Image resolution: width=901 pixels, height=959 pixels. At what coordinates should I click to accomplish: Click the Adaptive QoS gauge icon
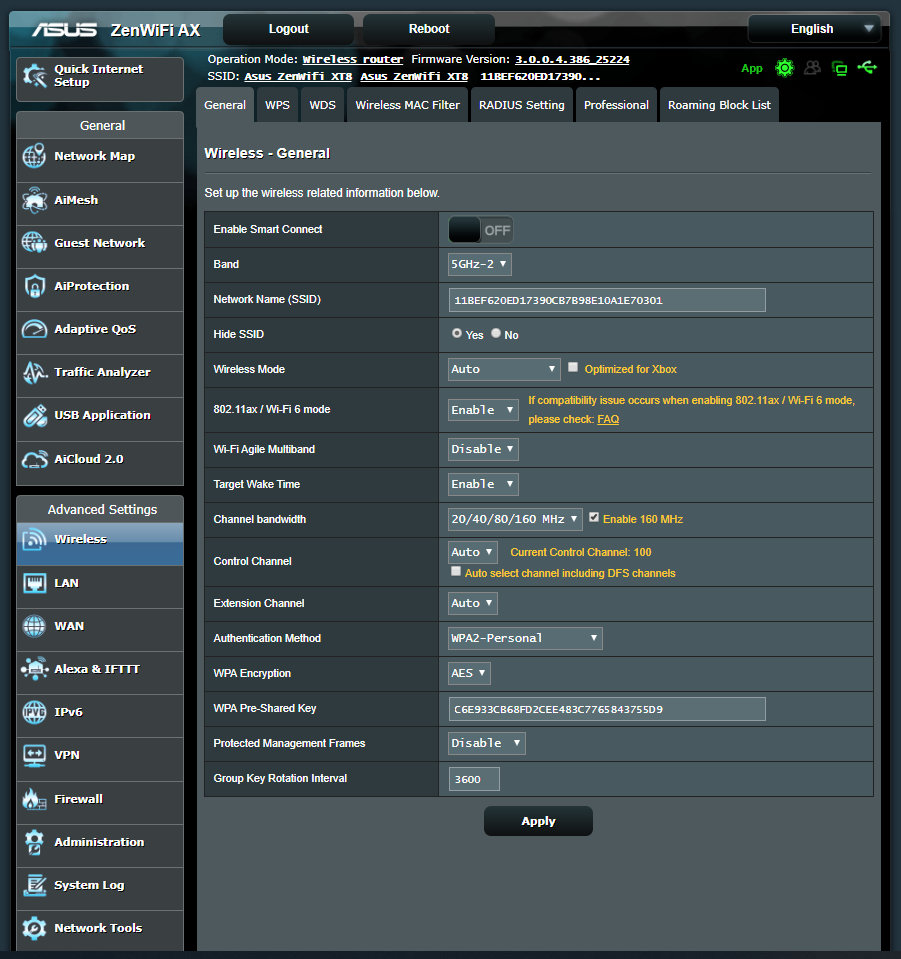34,329
